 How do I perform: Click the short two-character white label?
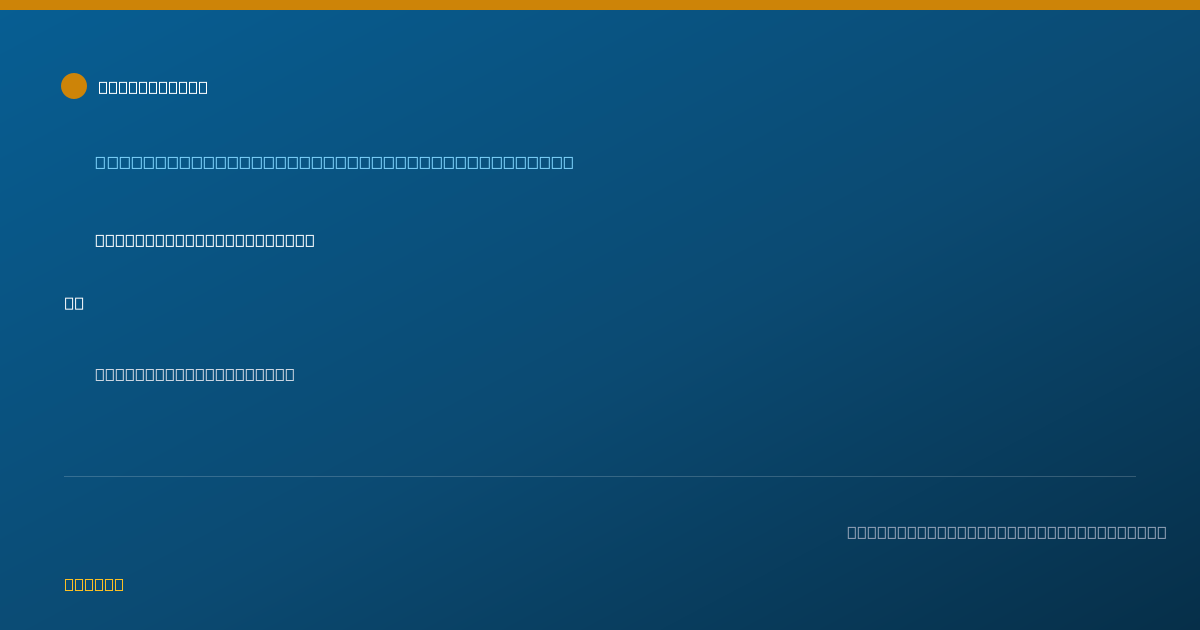click(74, 303)
